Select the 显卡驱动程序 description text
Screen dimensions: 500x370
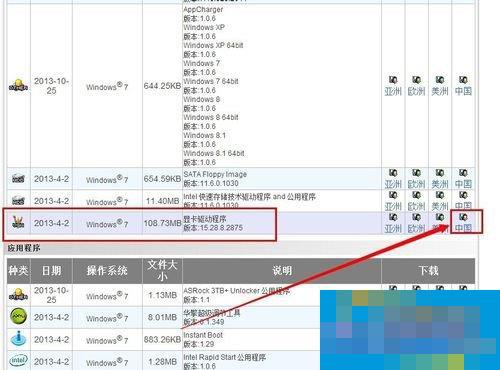click(205, 219)
